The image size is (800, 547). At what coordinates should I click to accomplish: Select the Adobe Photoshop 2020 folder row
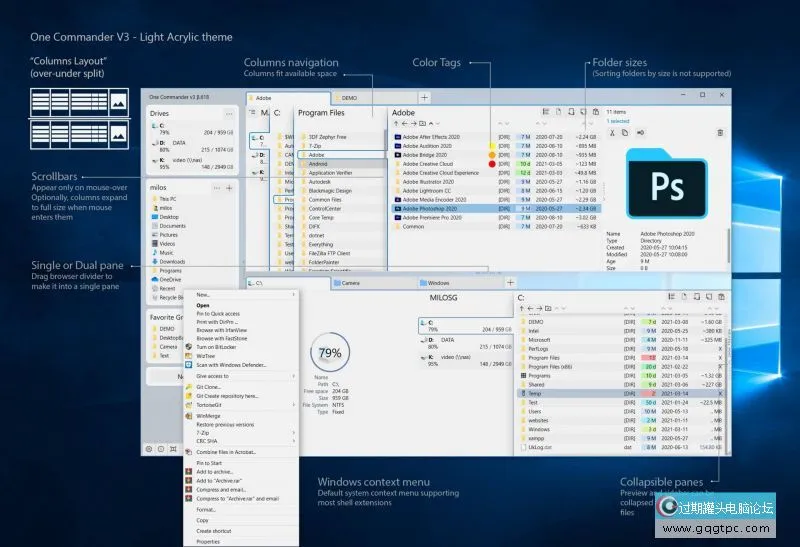[x=440, y=208]
